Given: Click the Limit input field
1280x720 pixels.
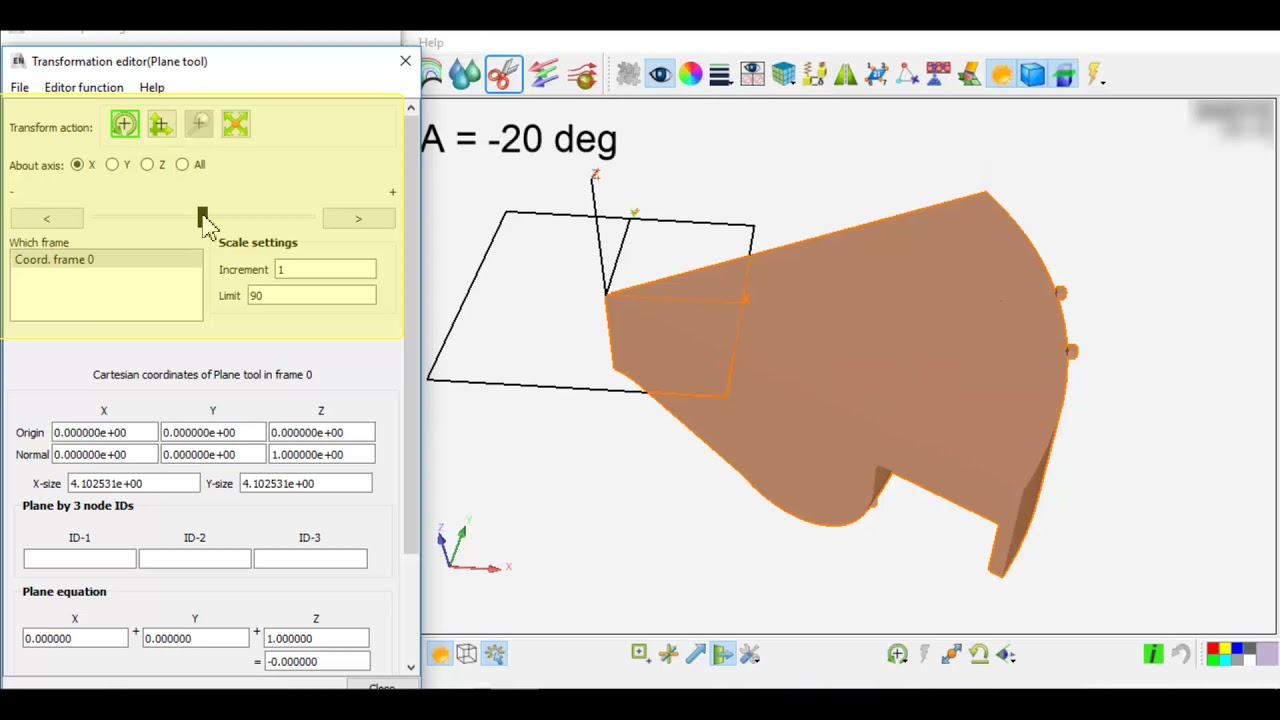Looking at the screenshot, I should [312, 296].
